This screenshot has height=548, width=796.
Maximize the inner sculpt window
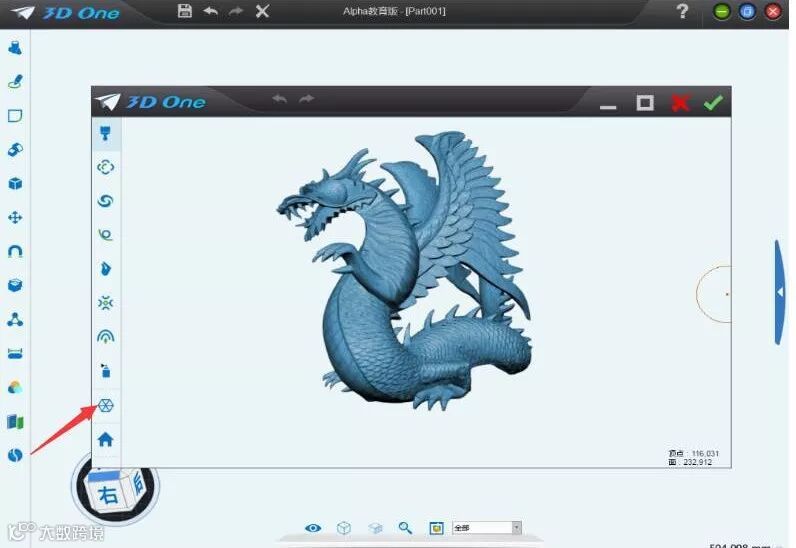[x=645, y=103]
